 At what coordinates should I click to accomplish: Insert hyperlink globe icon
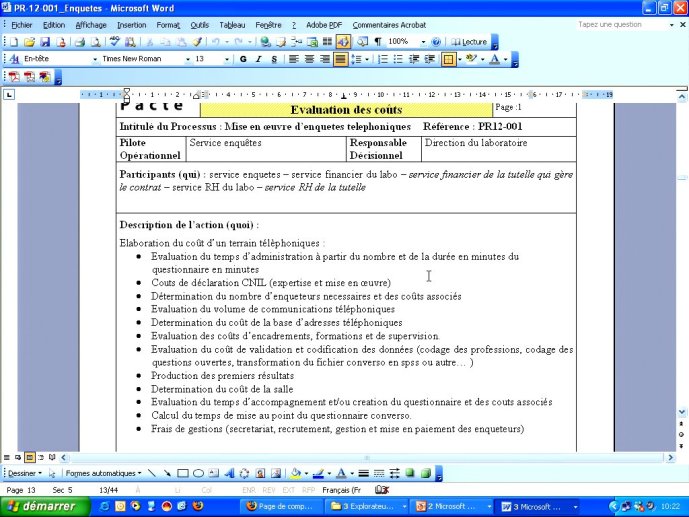coord(265,42)
